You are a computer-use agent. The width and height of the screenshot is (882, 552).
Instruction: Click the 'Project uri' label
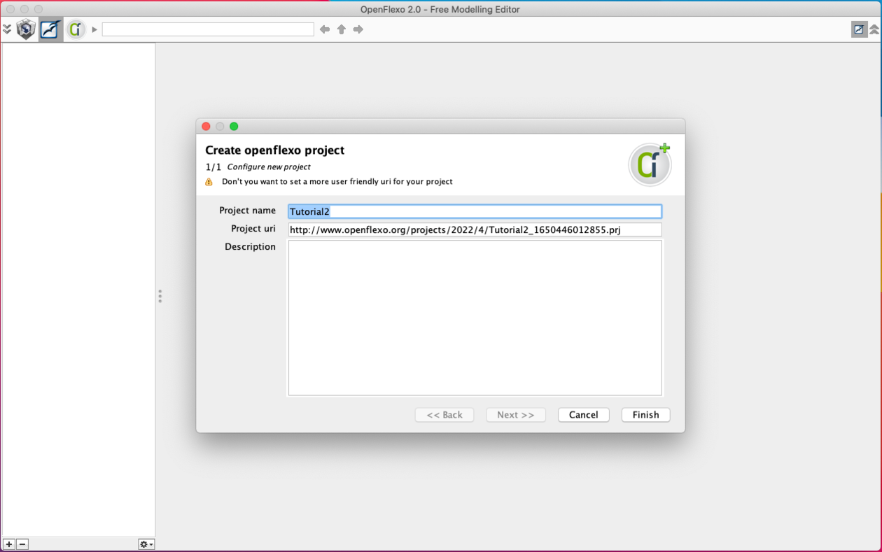(253, 228)
